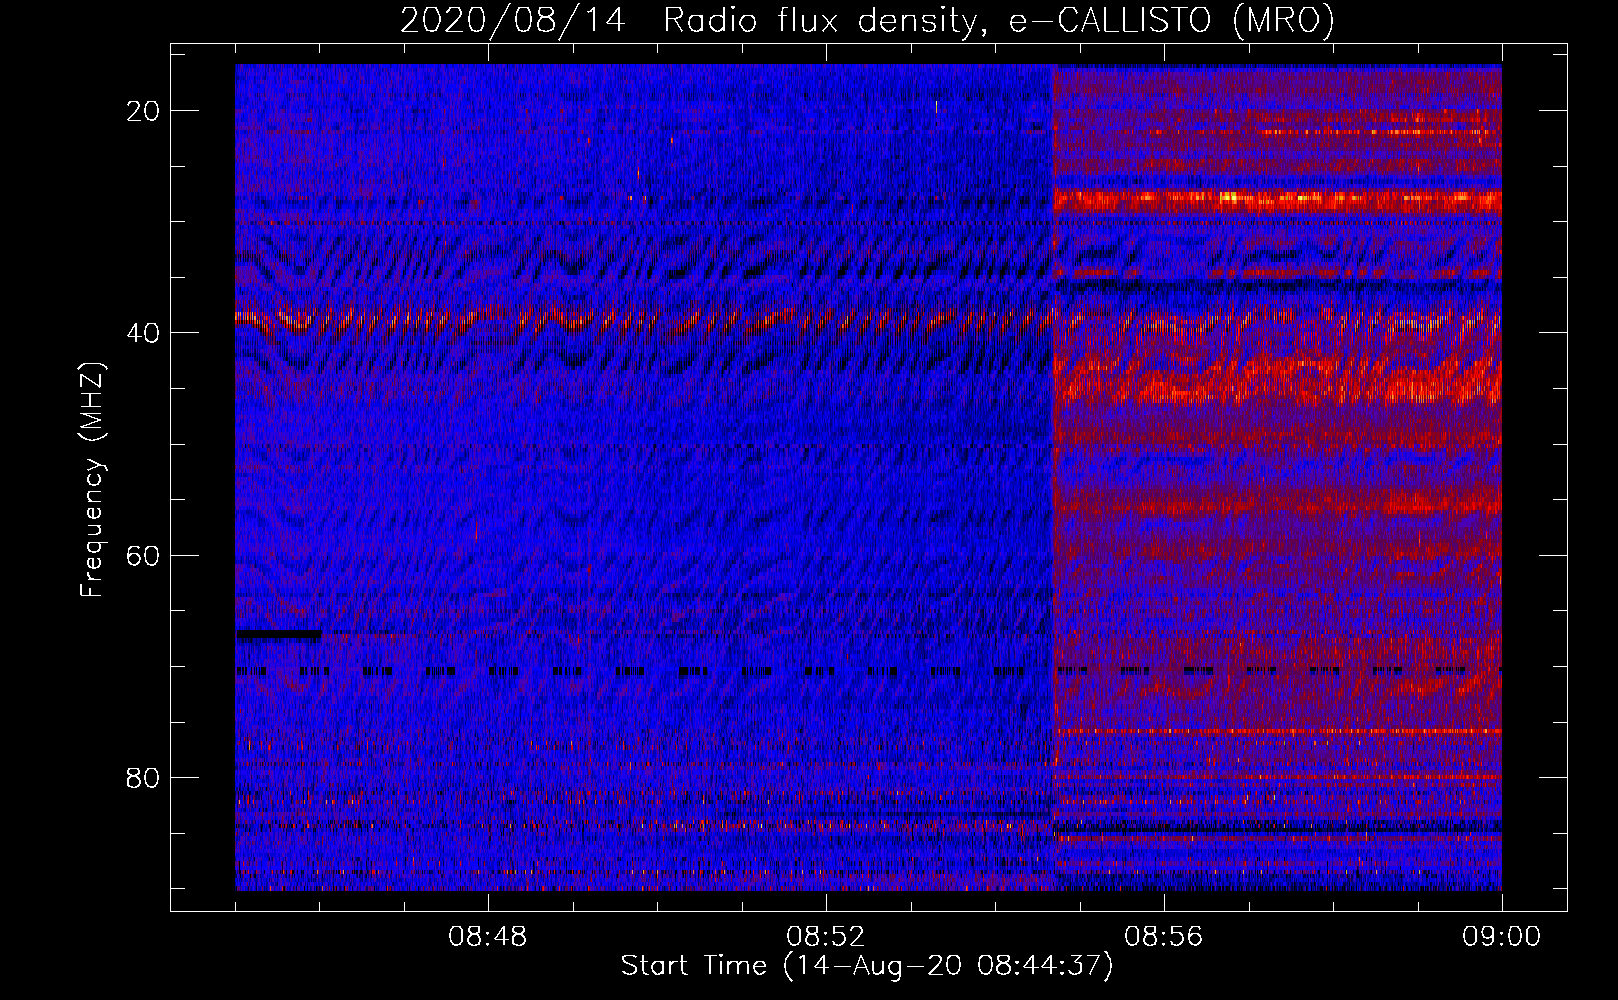Click the 'Frequency (MHZ)' axis label
Image resolution: width=1618 pixels, height=1000 pixels.
pyautogui.click(x=92, y=479)
